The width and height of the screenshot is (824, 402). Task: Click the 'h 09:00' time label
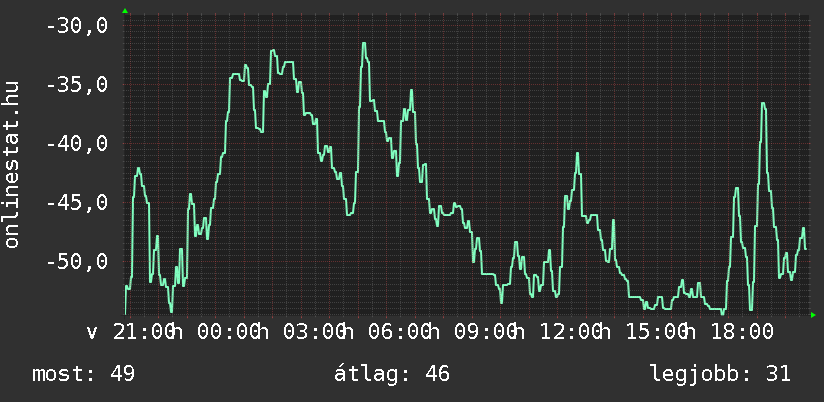[473, 332]
